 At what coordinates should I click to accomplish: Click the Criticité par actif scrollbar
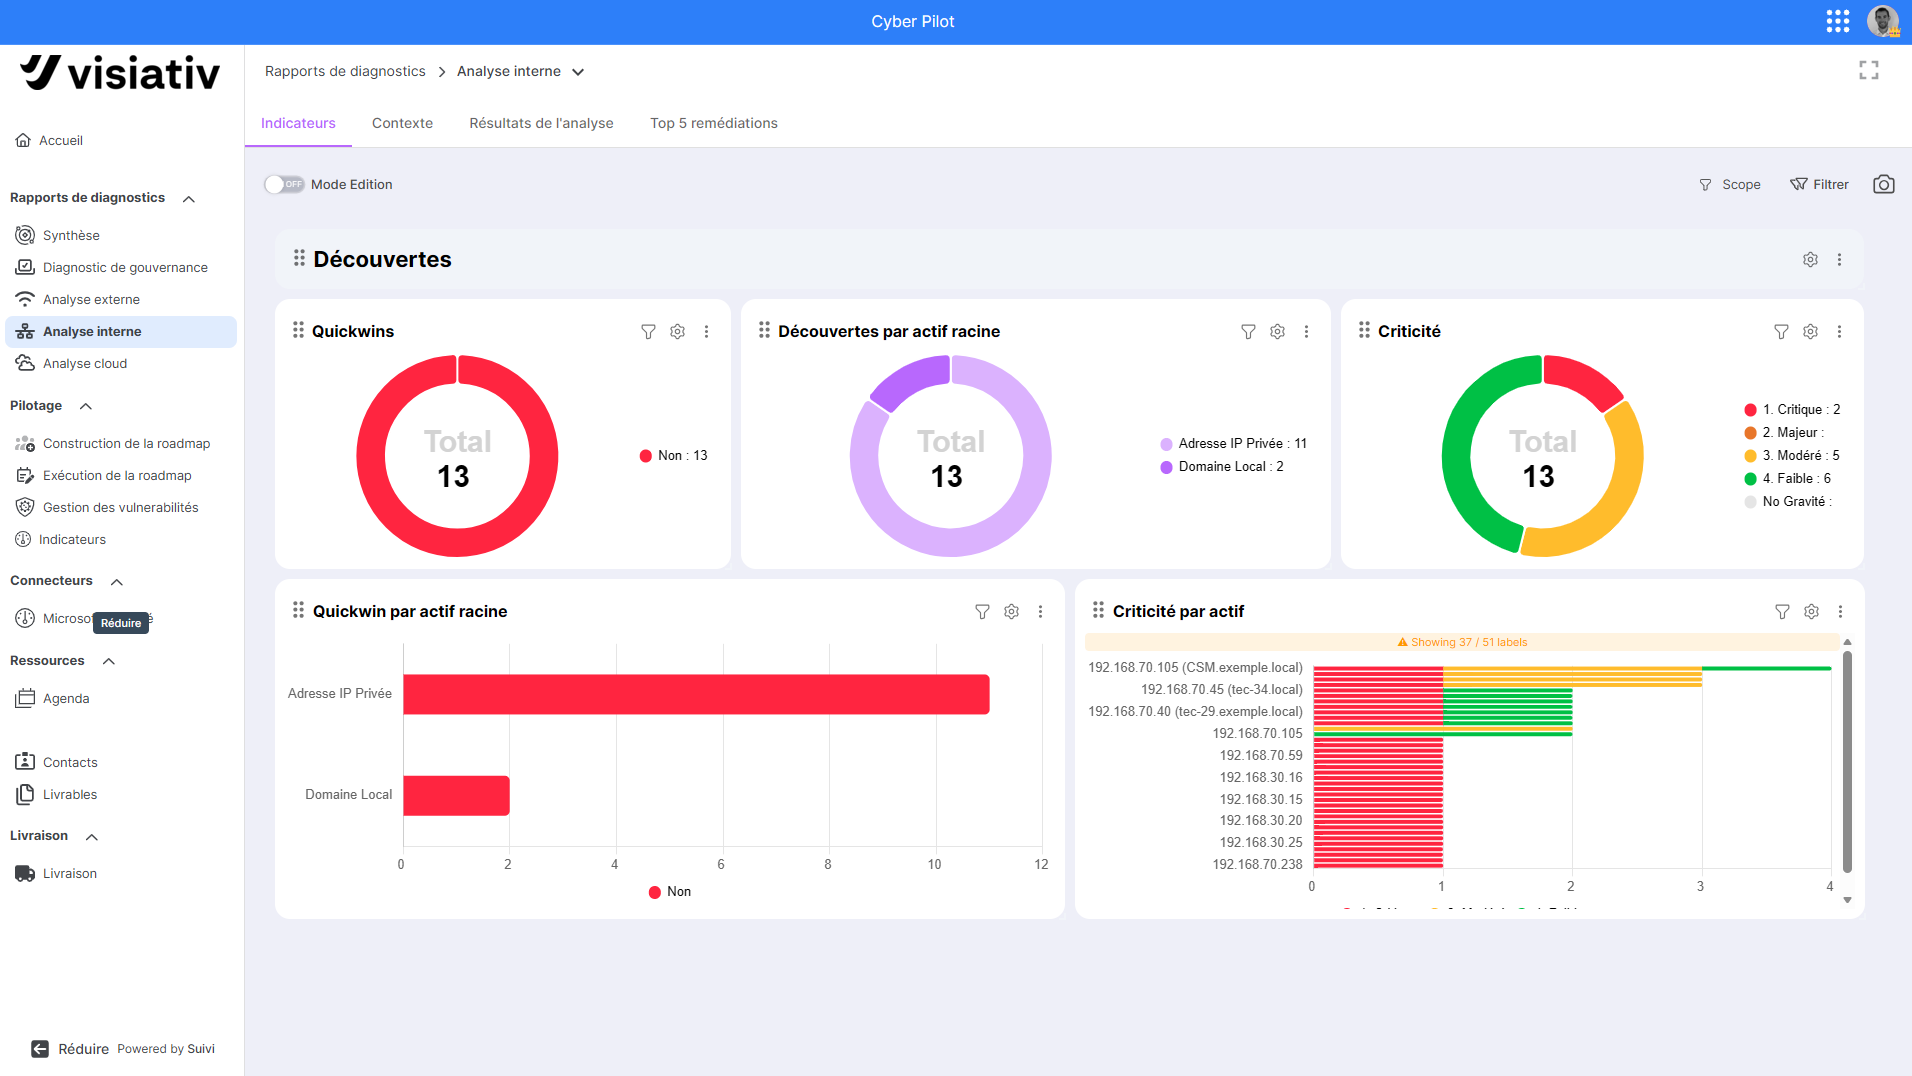coord(1847,762)
